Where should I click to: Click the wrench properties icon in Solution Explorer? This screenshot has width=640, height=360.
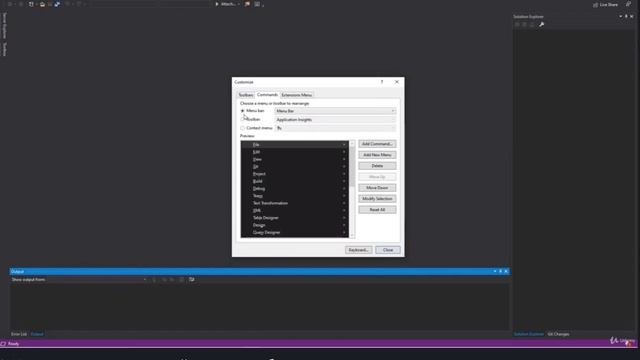(x=541, y=24)
